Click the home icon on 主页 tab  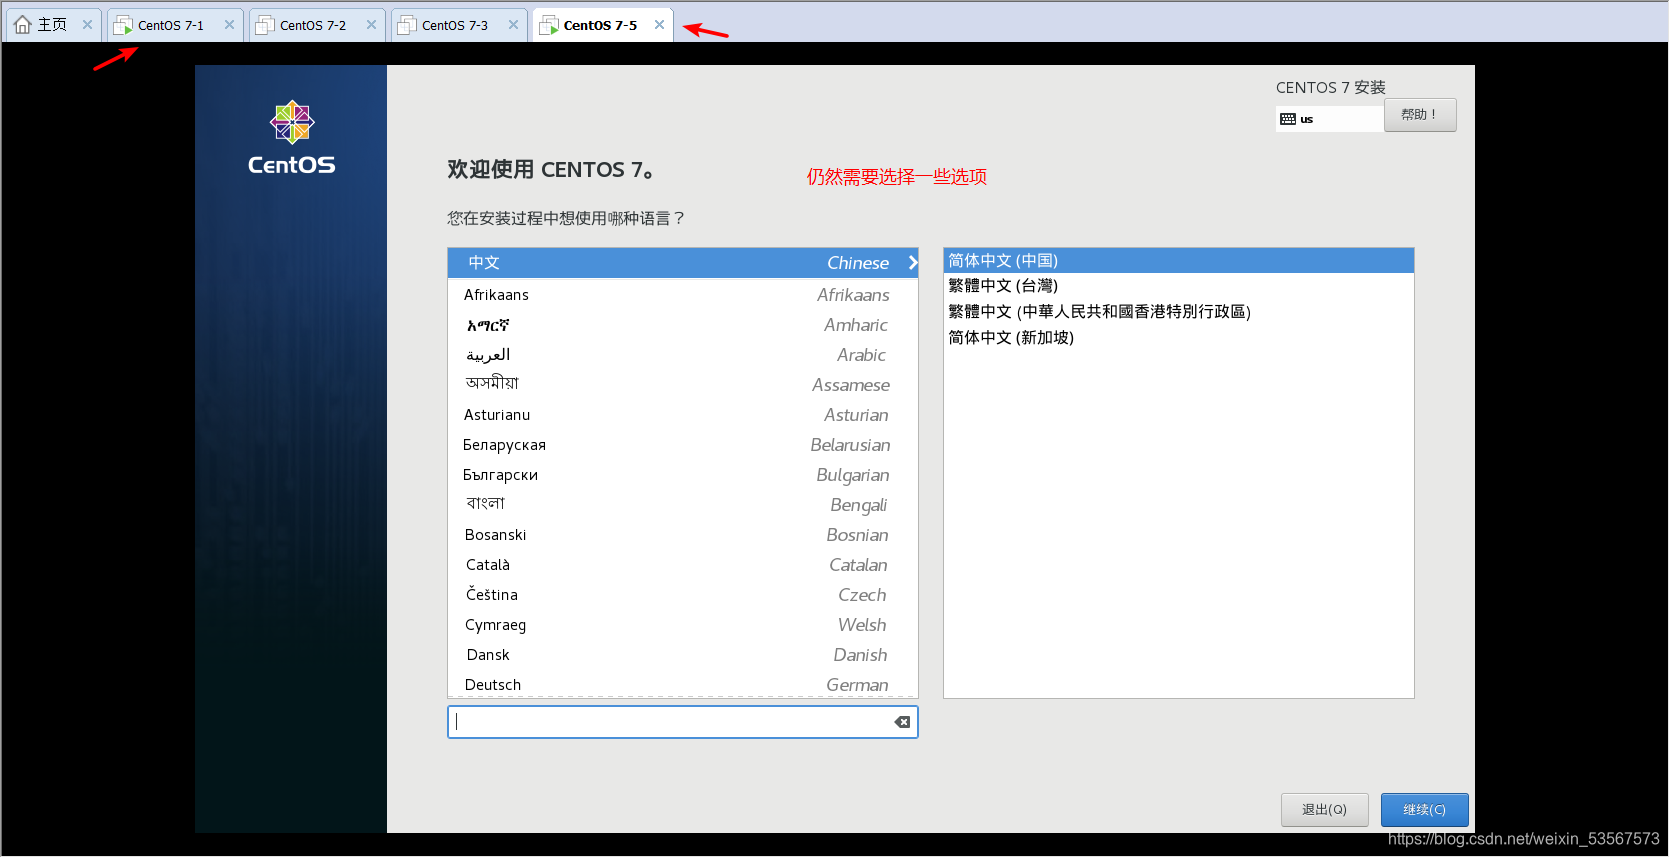pyautogui.click(x=23, y=25)
